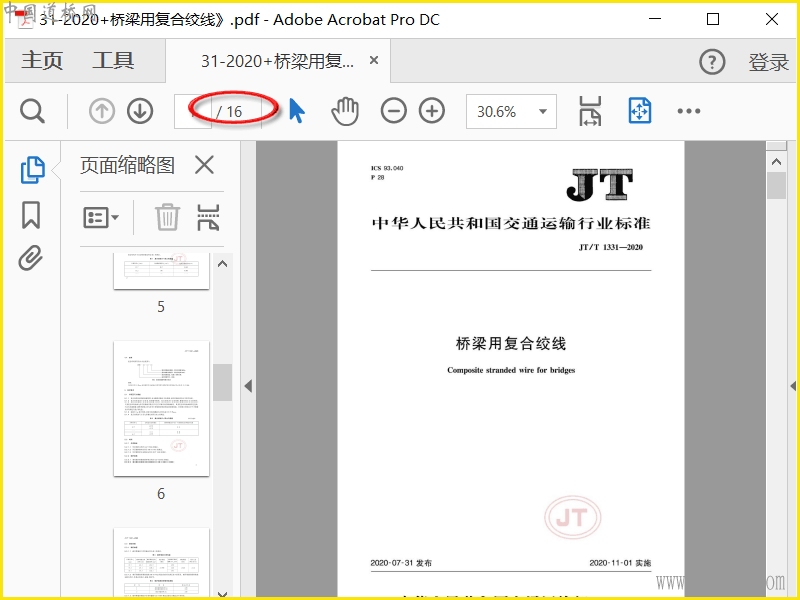Maximize the Acrobat window
This screenshot has height=600, width=800.
point(713,19)
